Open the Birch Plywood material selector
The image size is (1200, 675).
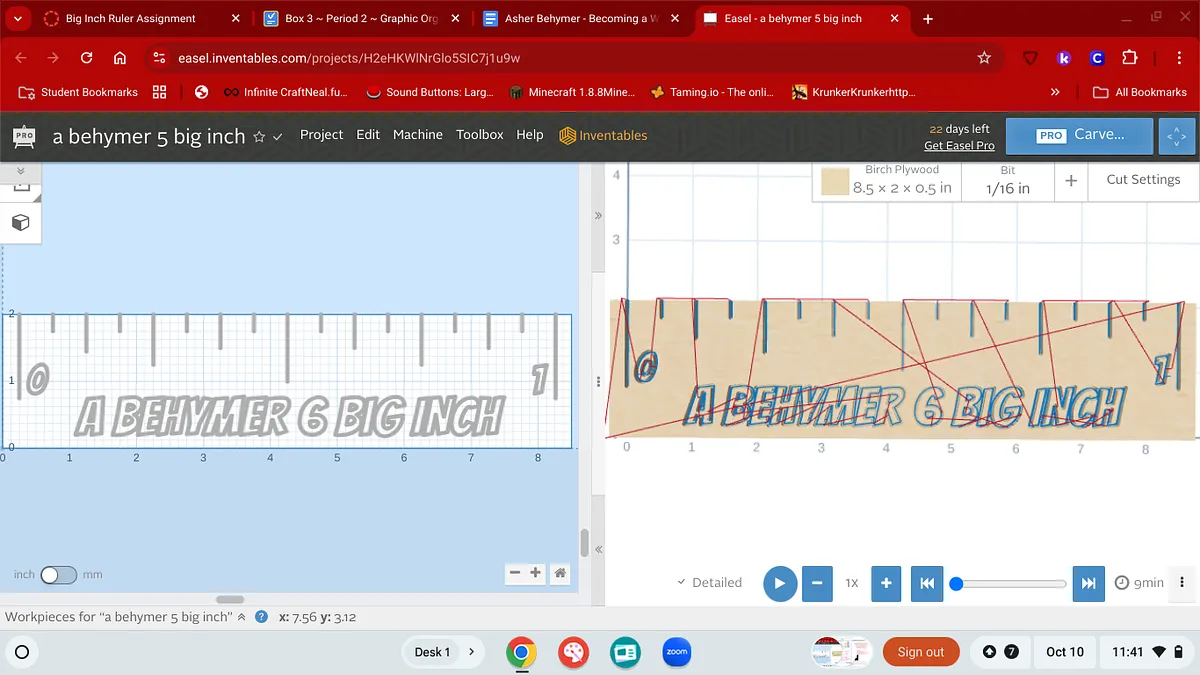[886, 181]
